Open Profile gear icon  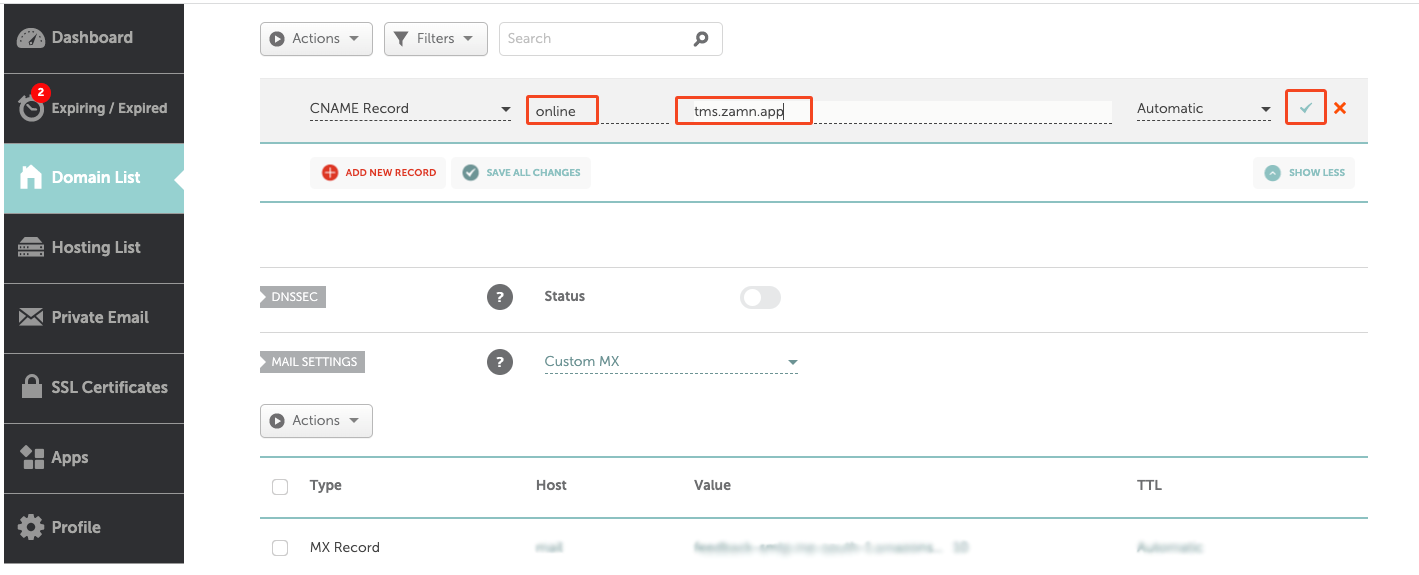click(32, 527)
